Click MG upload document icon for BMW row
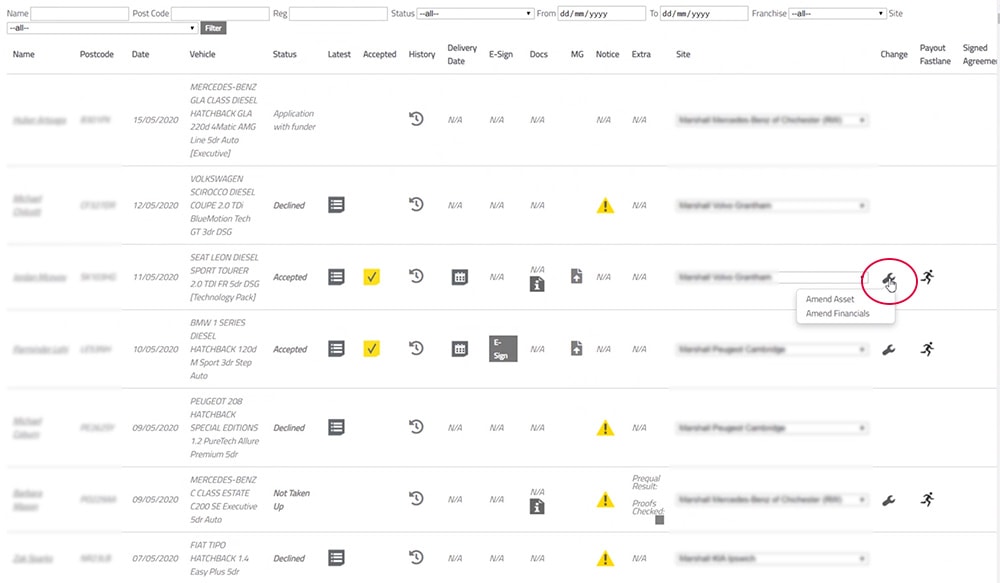Screen dimensions: 1000x583 tap(577, 348)
